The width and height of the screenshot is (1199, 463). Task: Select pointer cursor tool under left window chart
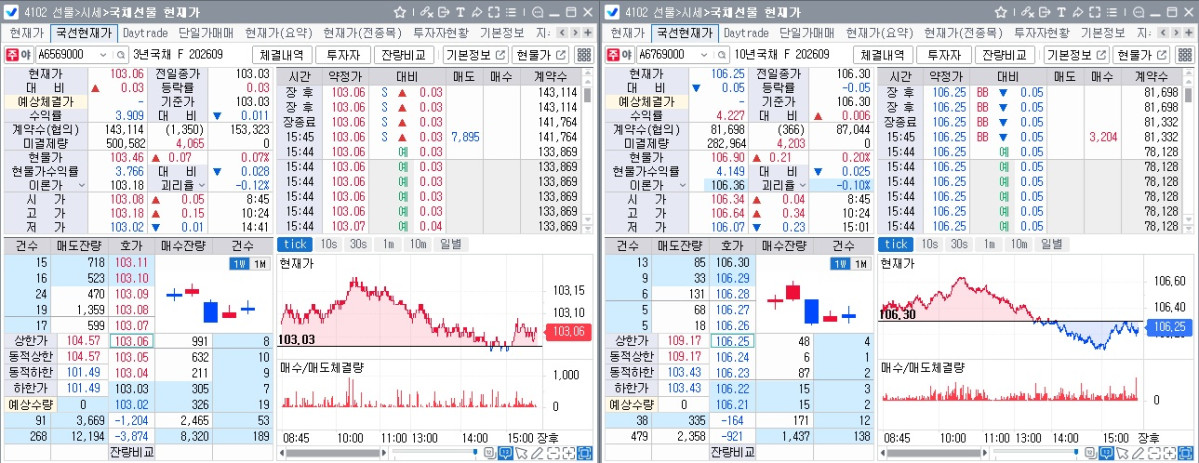[x=522, y=453]
